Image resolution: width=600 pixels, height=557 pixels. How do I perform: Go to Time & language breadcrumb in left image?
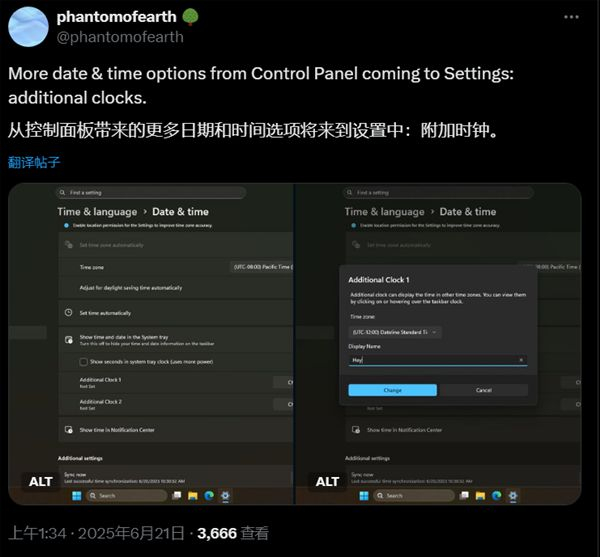97,212
